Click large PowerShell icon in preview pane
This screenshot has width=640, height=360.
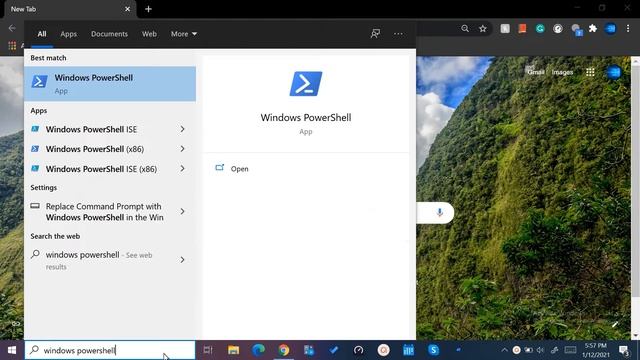pos(306,84)
